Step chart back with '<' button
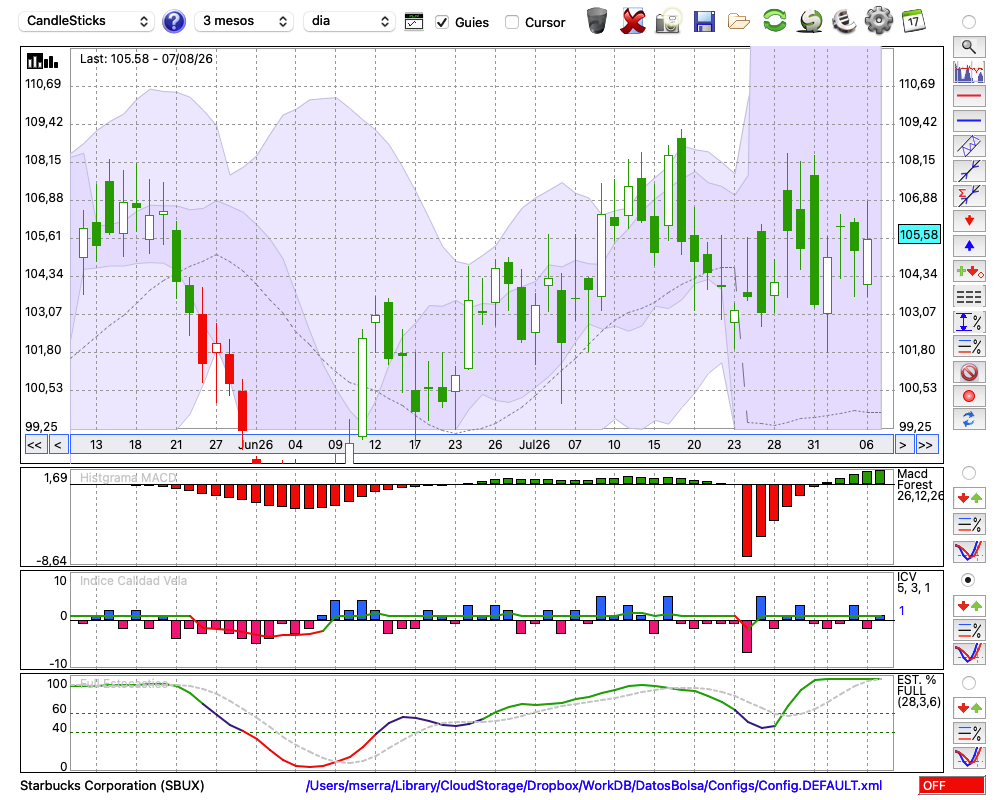Image resolution: width=1000 pixels, height=800 pixels. pyautogui.click(x=58, y=445)
